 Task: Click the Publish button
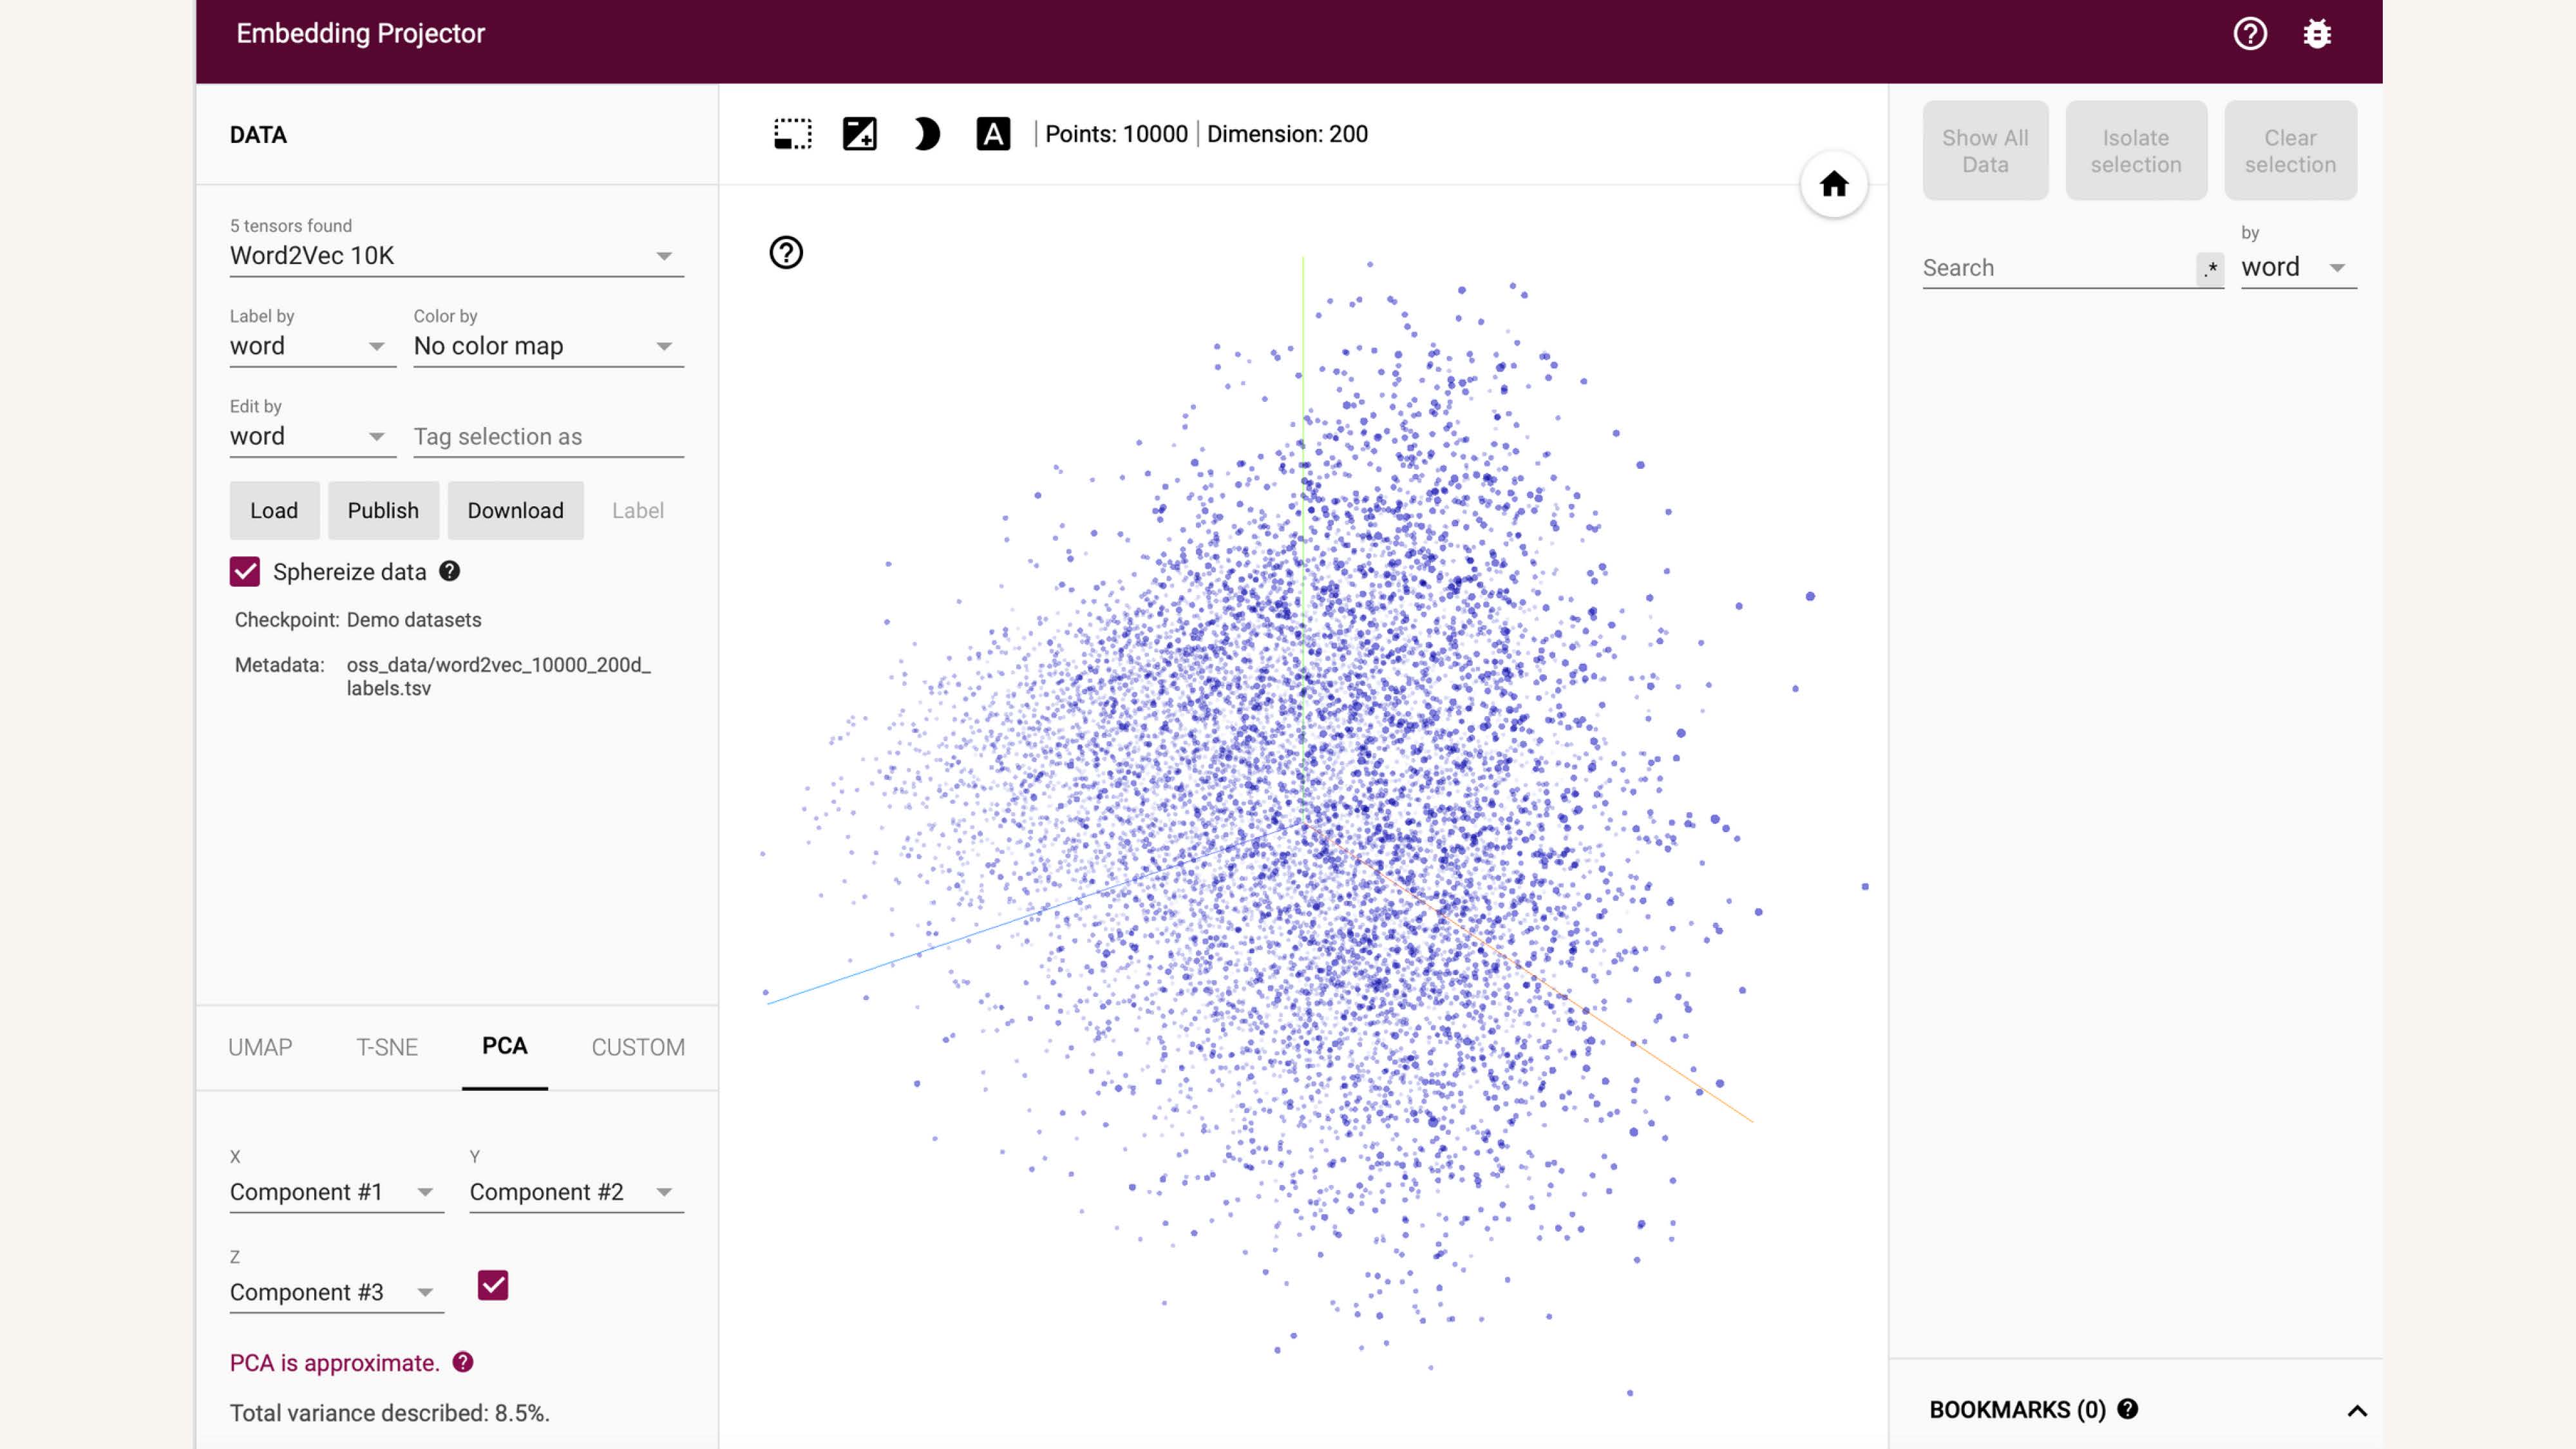(x=383, y=511)
